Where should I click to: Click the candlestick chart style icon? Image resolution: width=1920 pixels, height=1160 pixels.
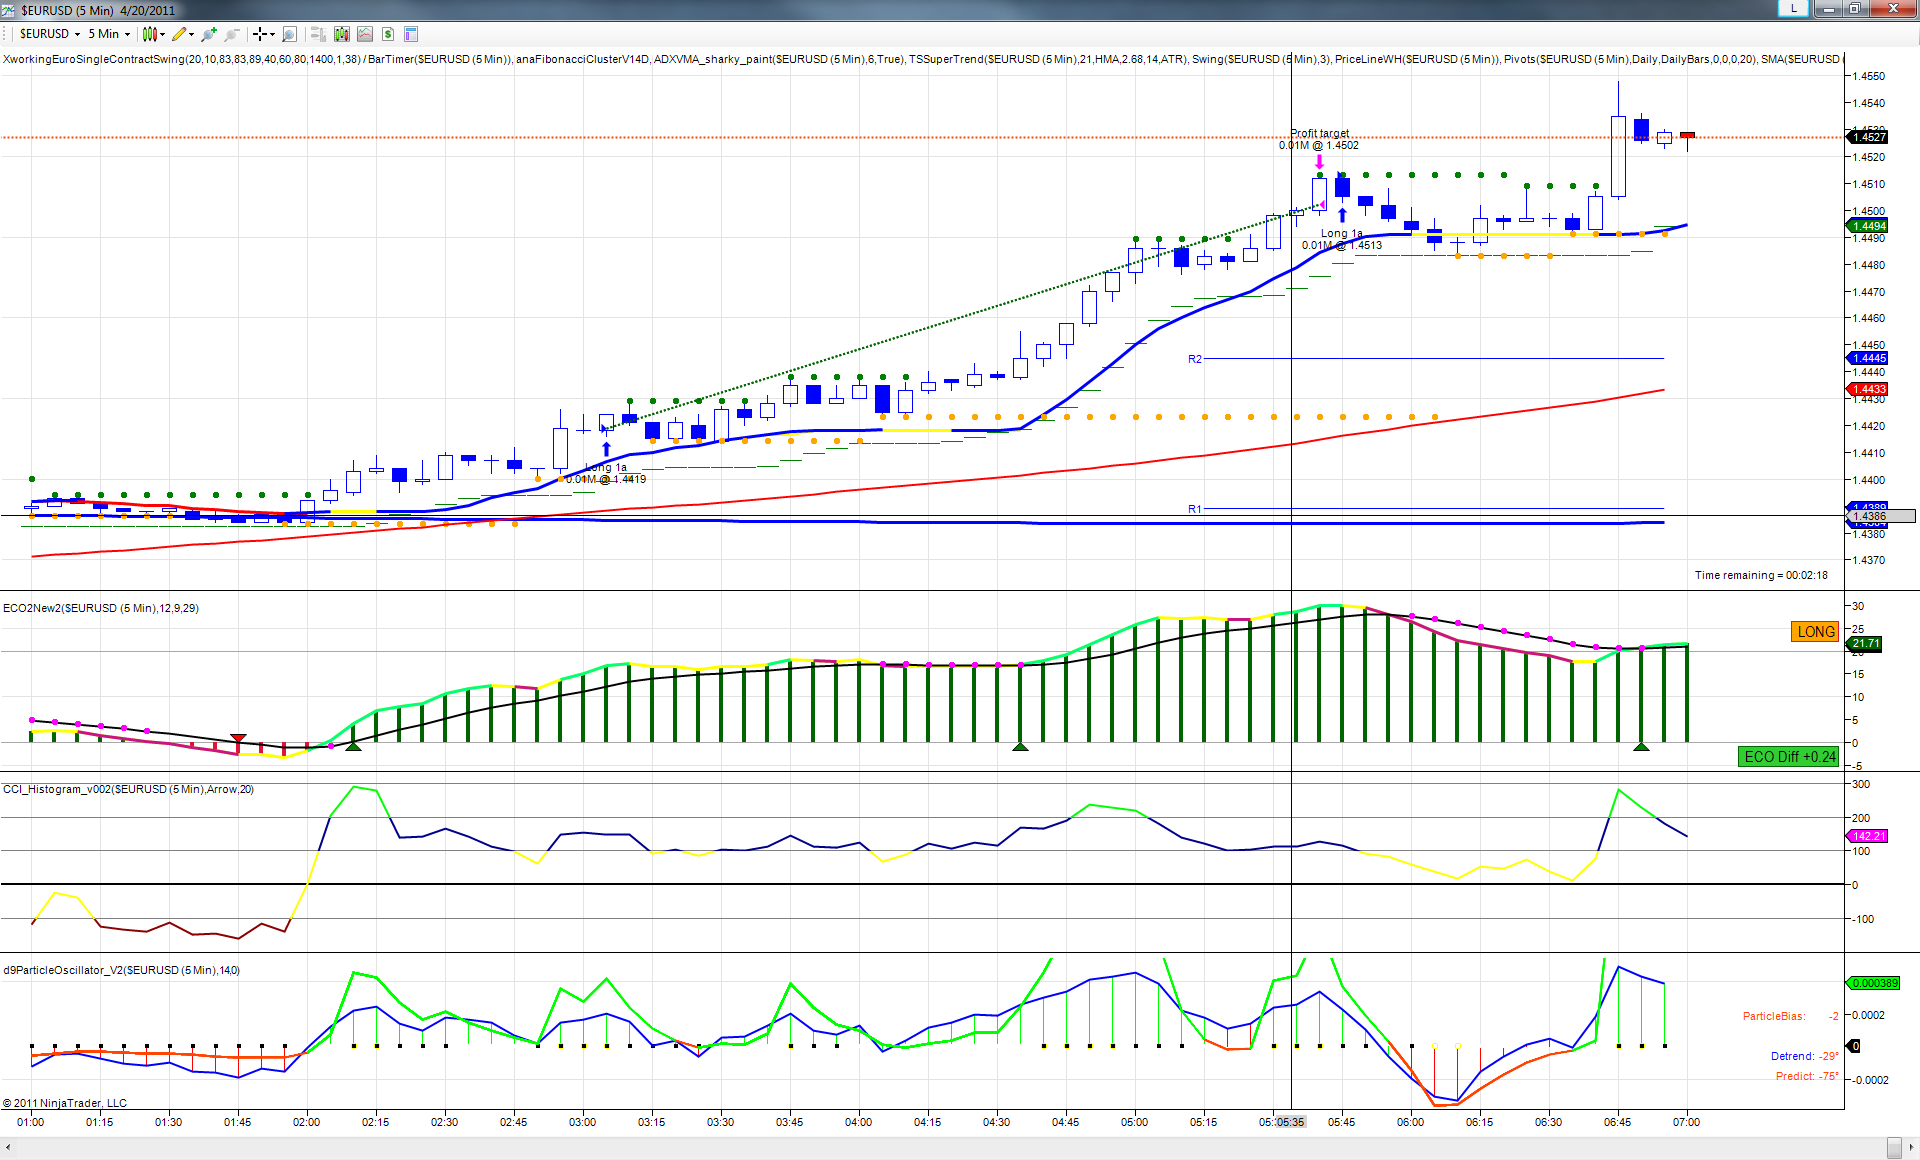[x=149, y=34]
